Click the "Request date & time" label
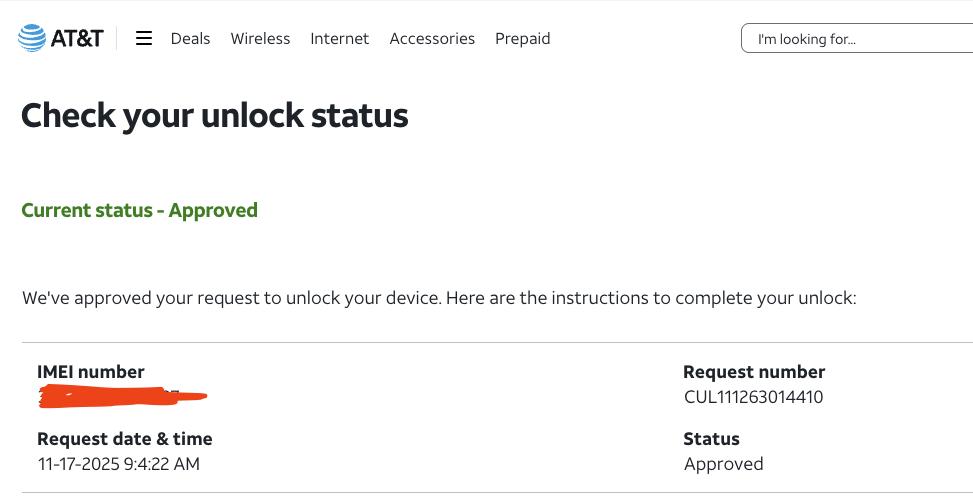This screenshot has height=503, width=973. click(x=125, y=439)
